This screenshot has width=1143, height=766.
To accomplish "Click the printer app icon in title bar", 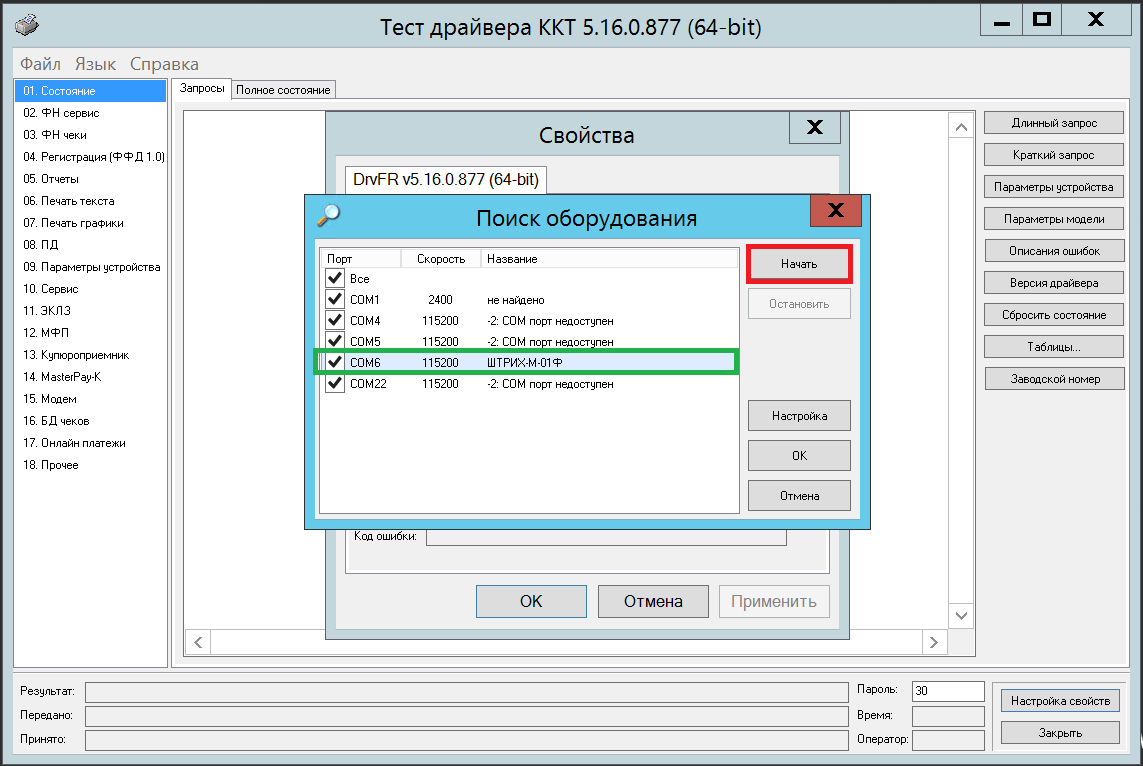I will 30,24.
